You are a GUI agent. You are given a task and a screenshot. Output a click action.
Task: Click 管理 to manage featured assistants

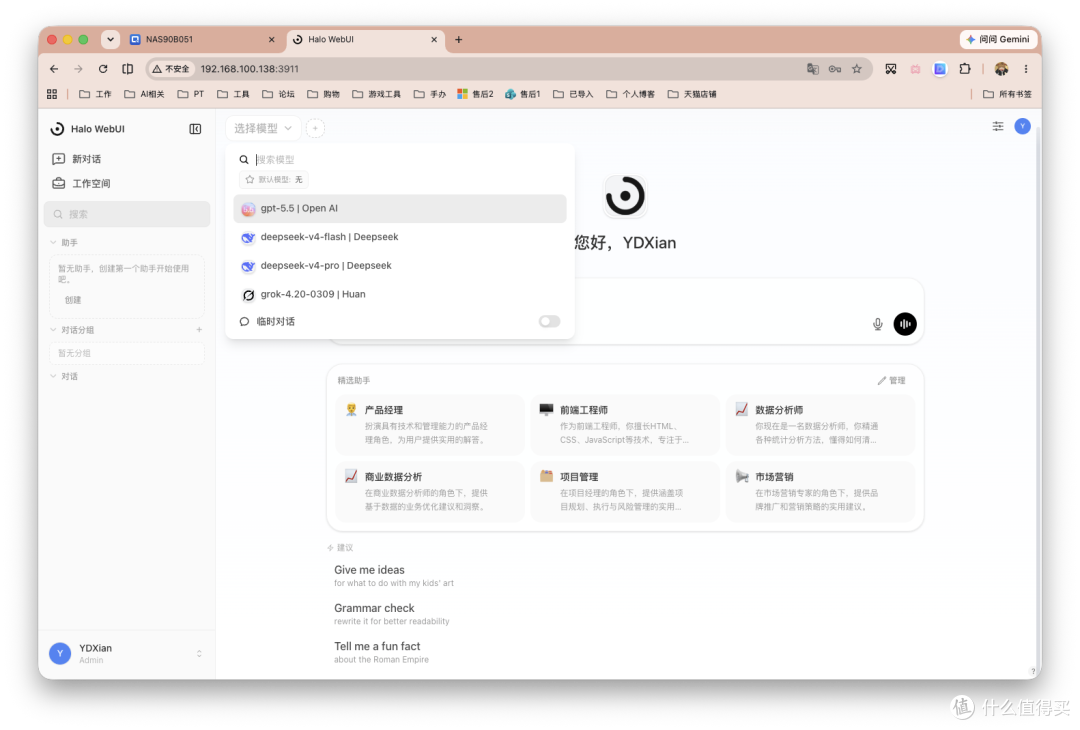tap(892, 380)
